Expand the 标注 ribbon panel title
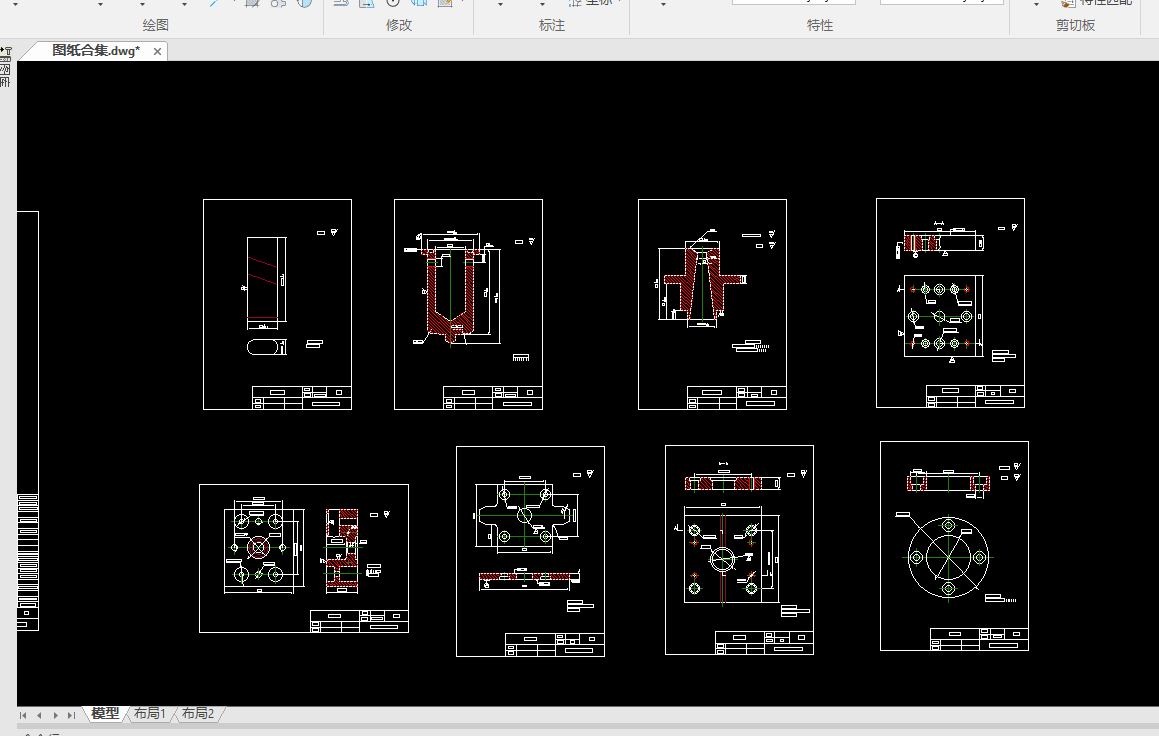 [551, 25]
